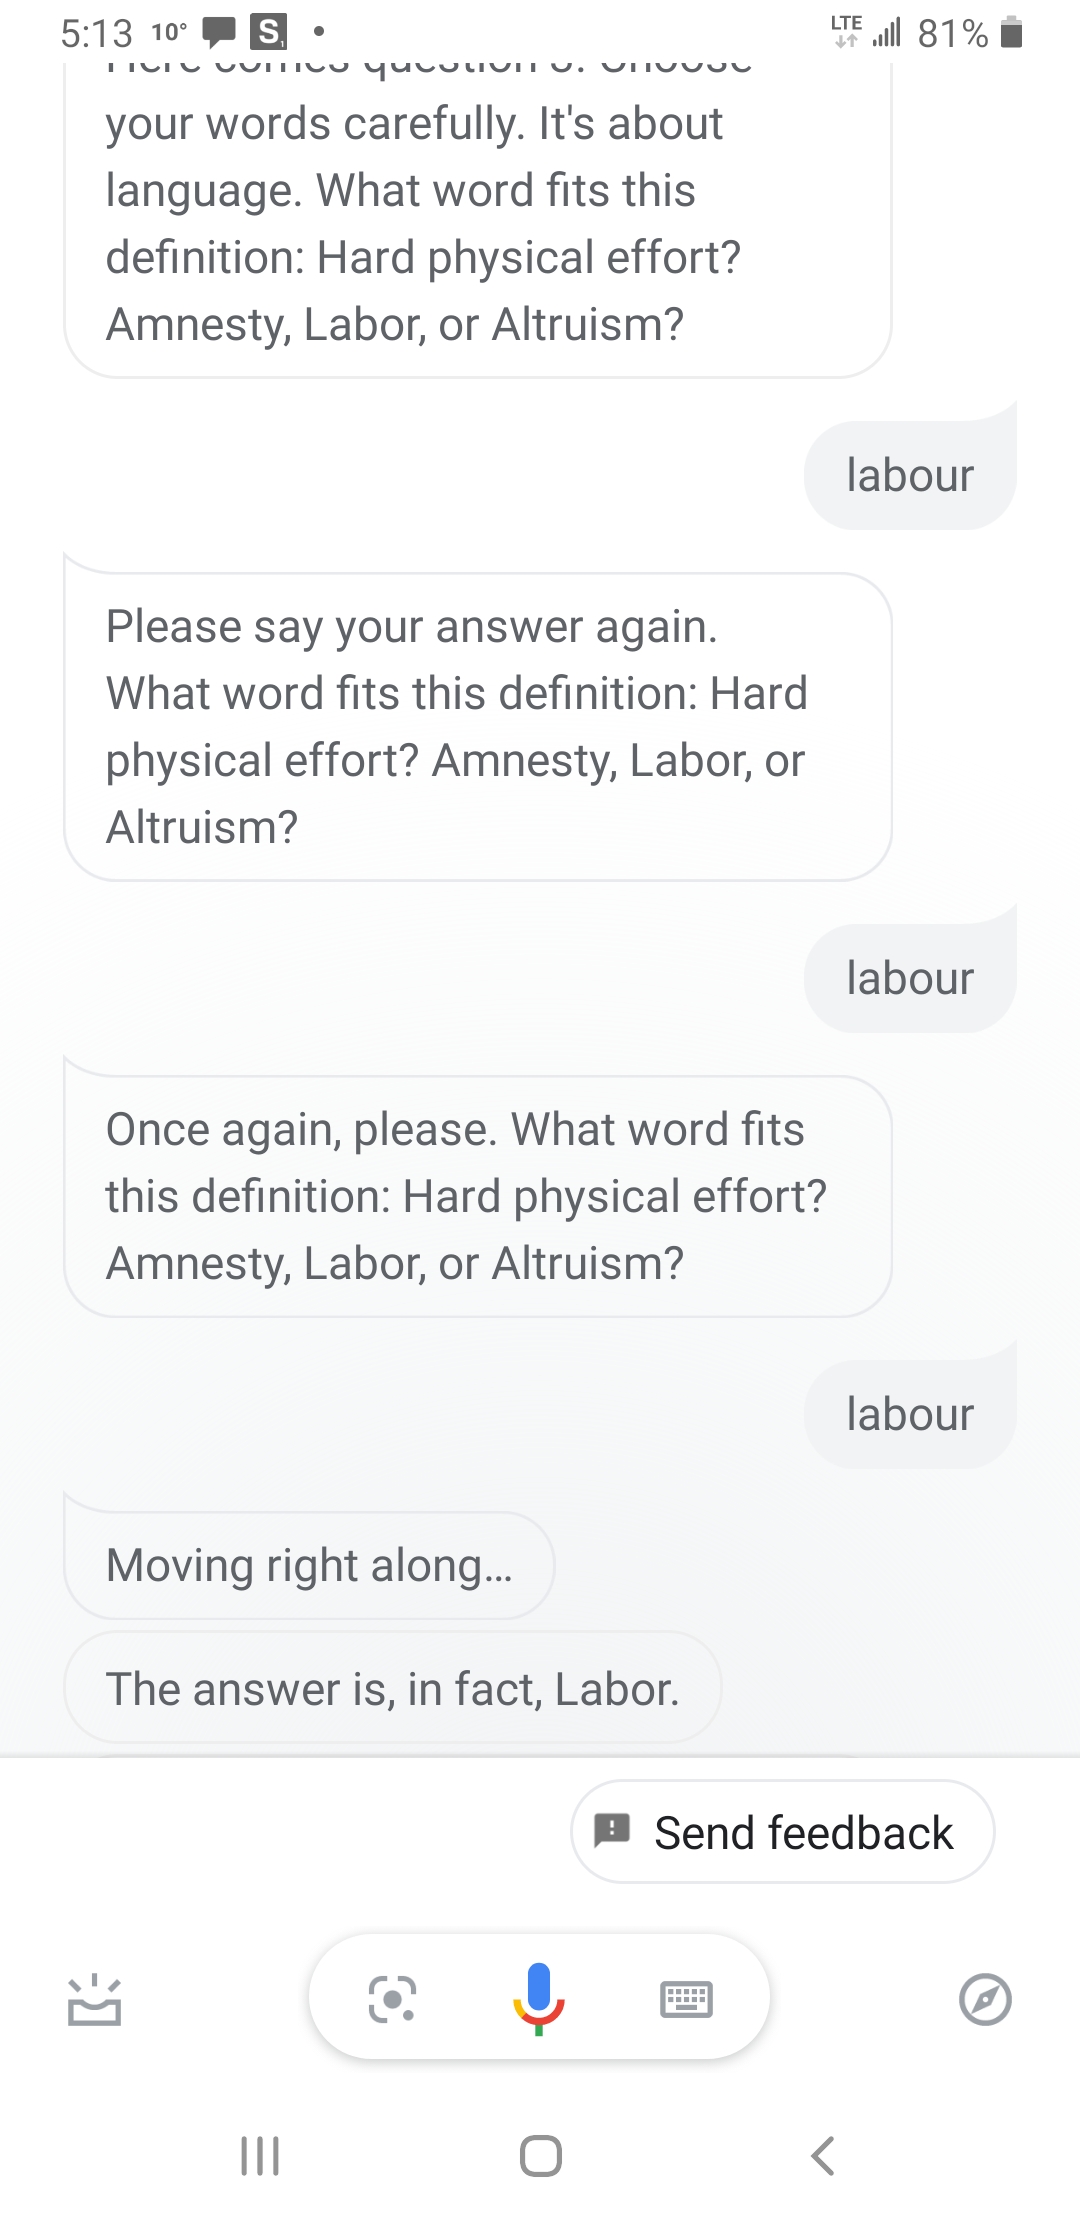Open the keyboard input icon
Image resolution: width=1080 pixels, height=2220 pixels.
click(686, 1999)
